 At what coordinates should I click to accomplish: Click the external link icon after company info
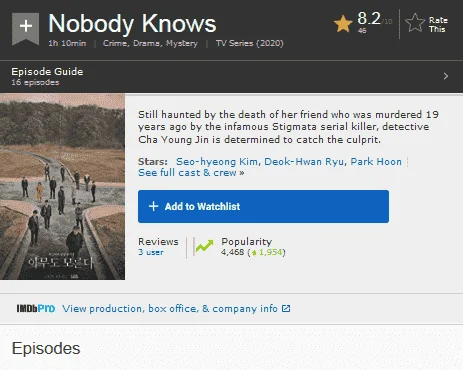coord(286,309)
